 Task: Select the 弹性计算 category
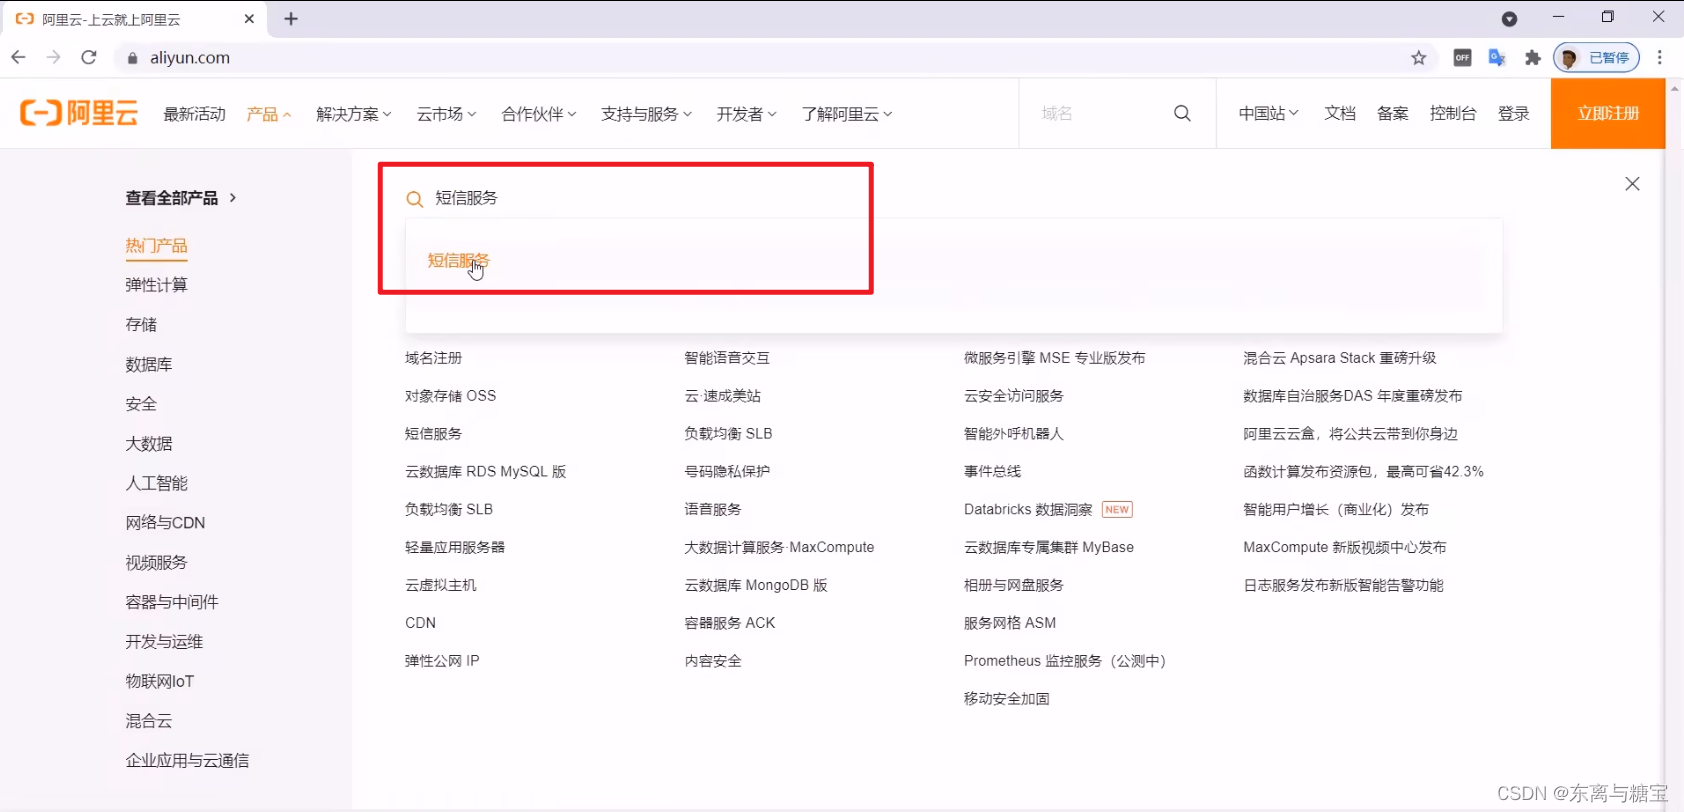[156, 285]
